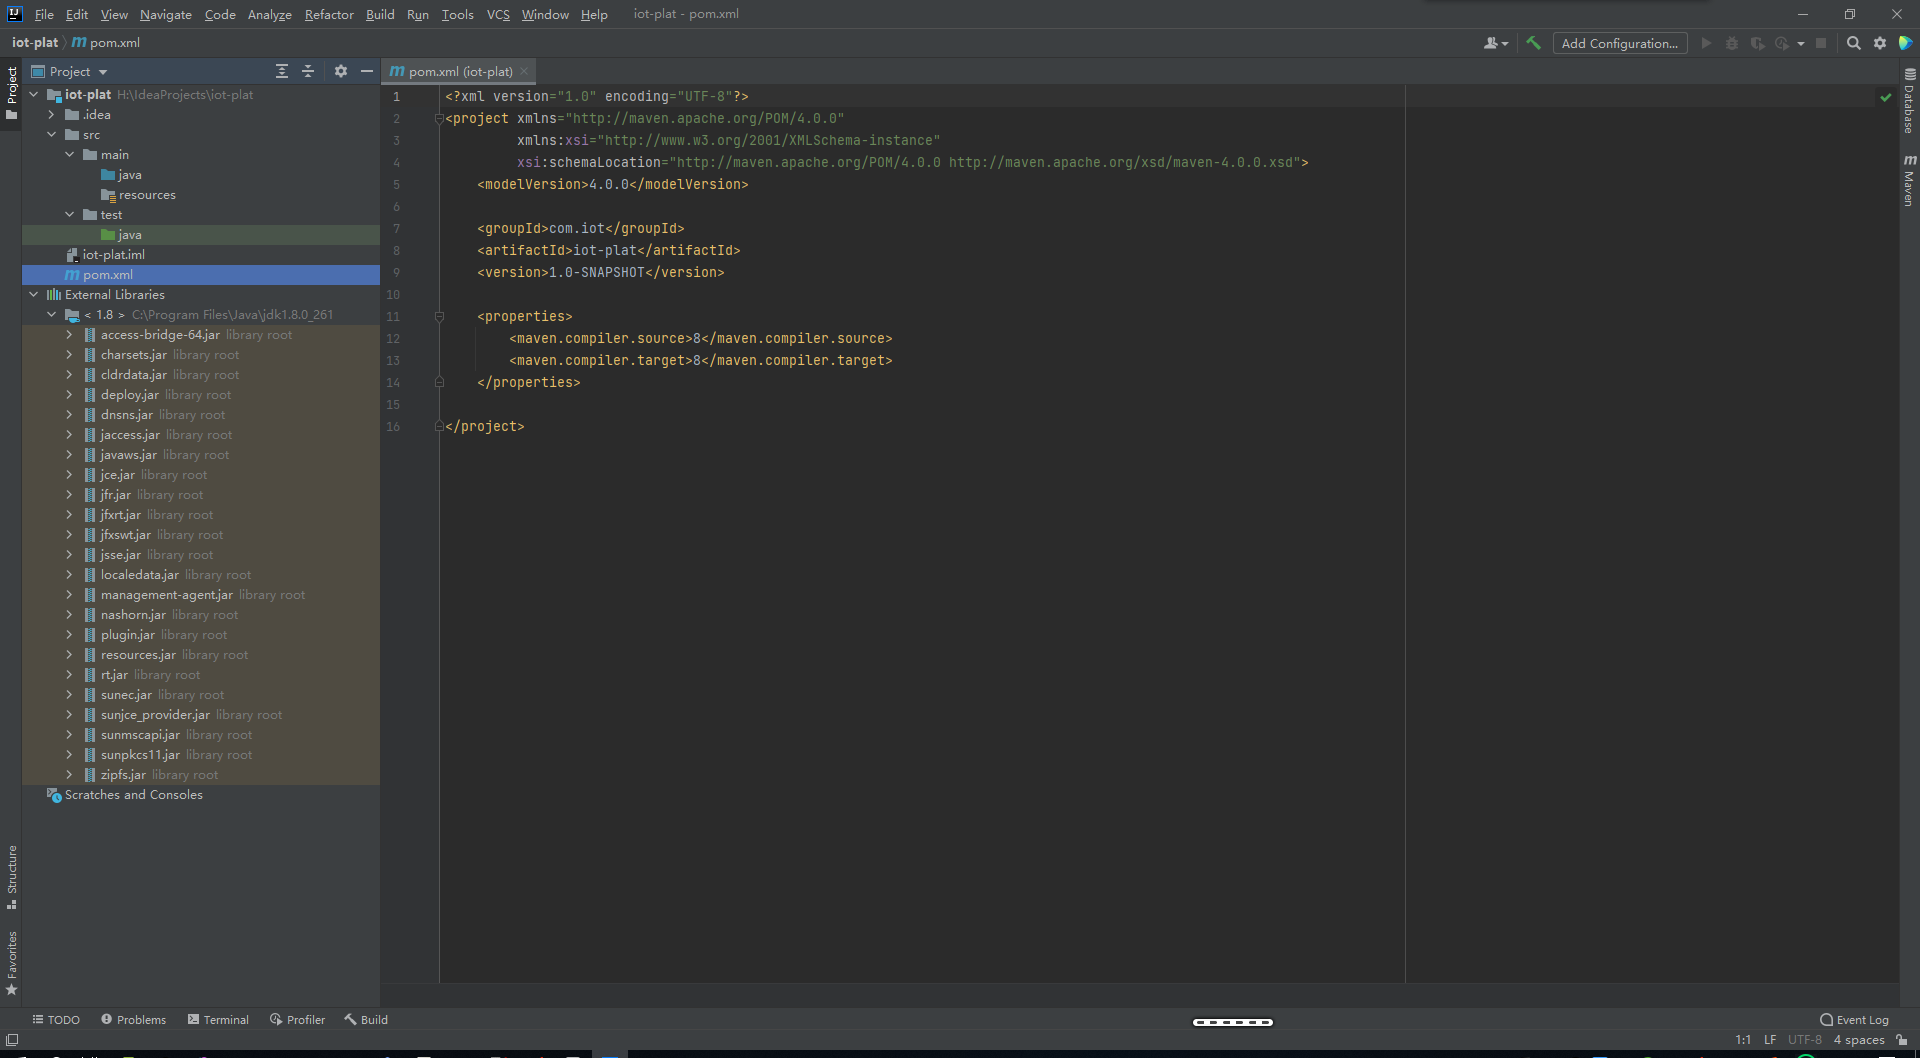
Task: Expand the resources.jar library node
Action: point(69,654)
